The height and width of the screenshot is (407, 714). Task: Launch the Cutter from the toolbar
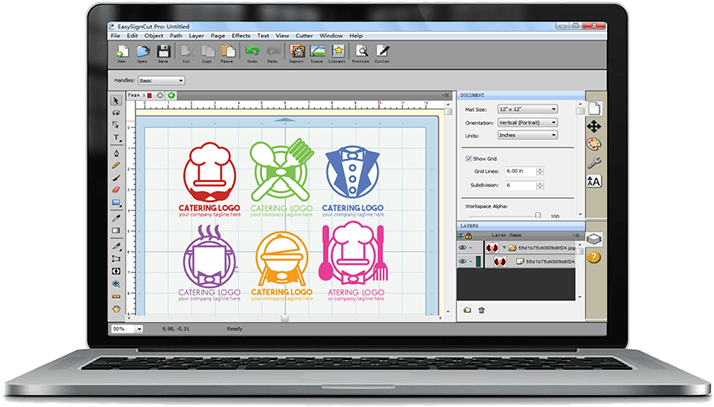click(x=382, y=51)
